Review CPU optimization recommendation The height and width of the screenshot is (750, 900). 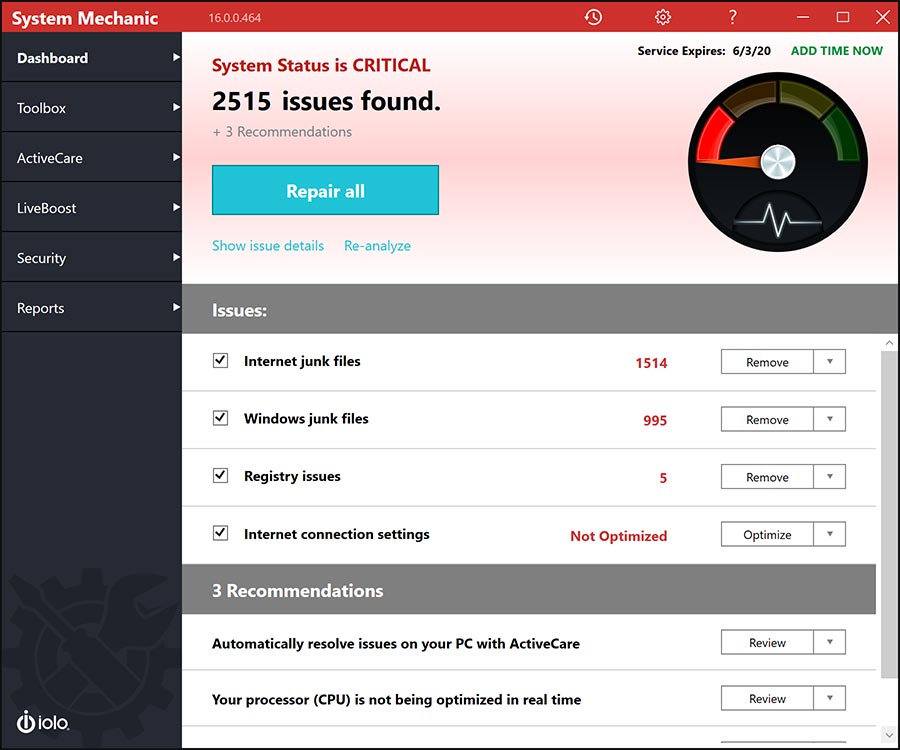pyautogui.click(x=767, y=698)
